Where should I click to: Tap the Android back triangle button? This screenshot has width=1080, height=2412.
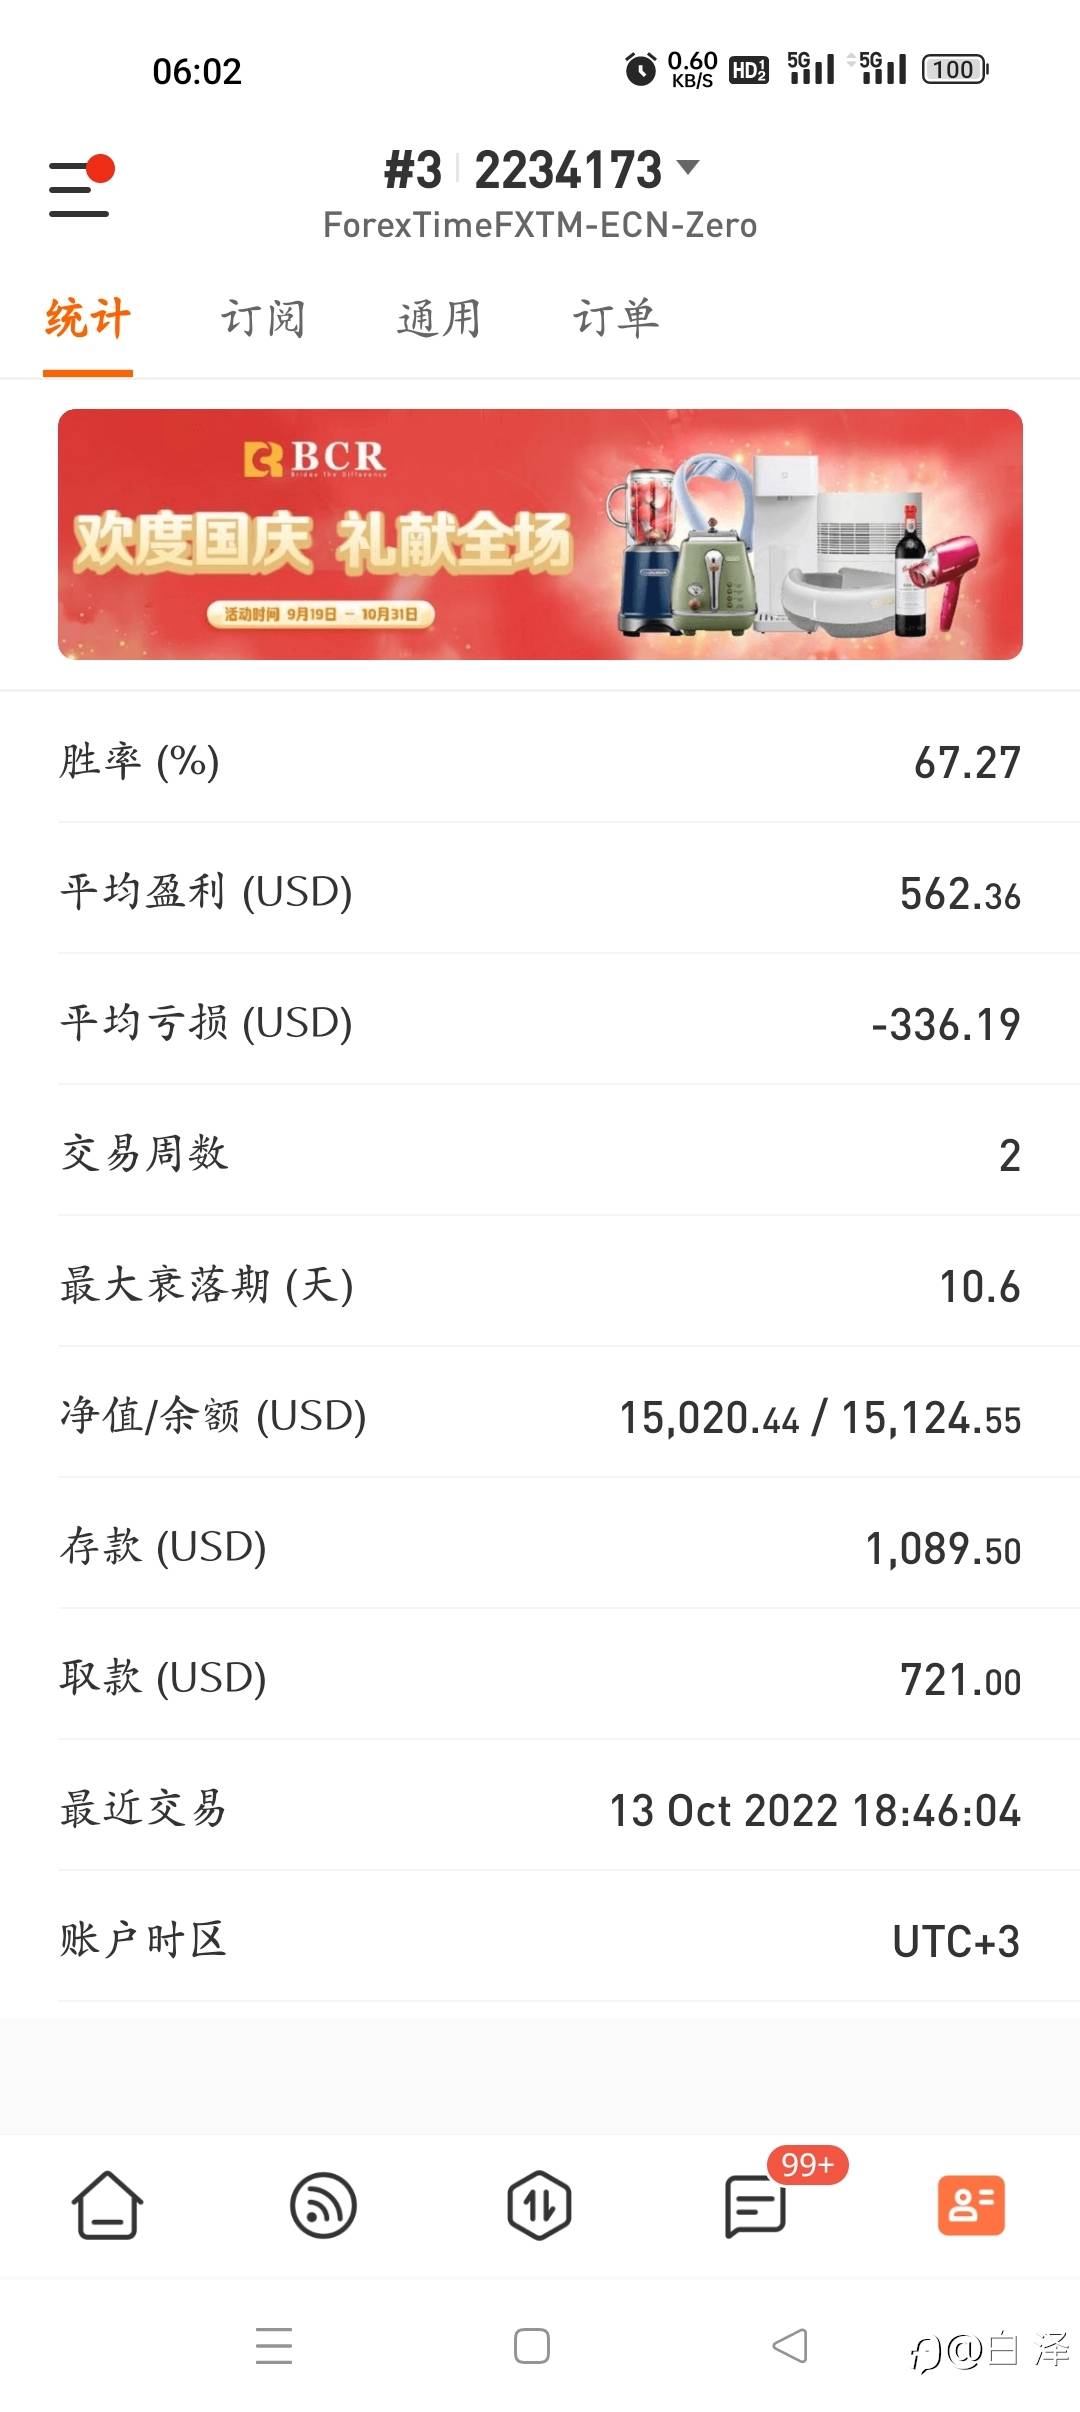pyautogui.click(x=790, y=2346)
